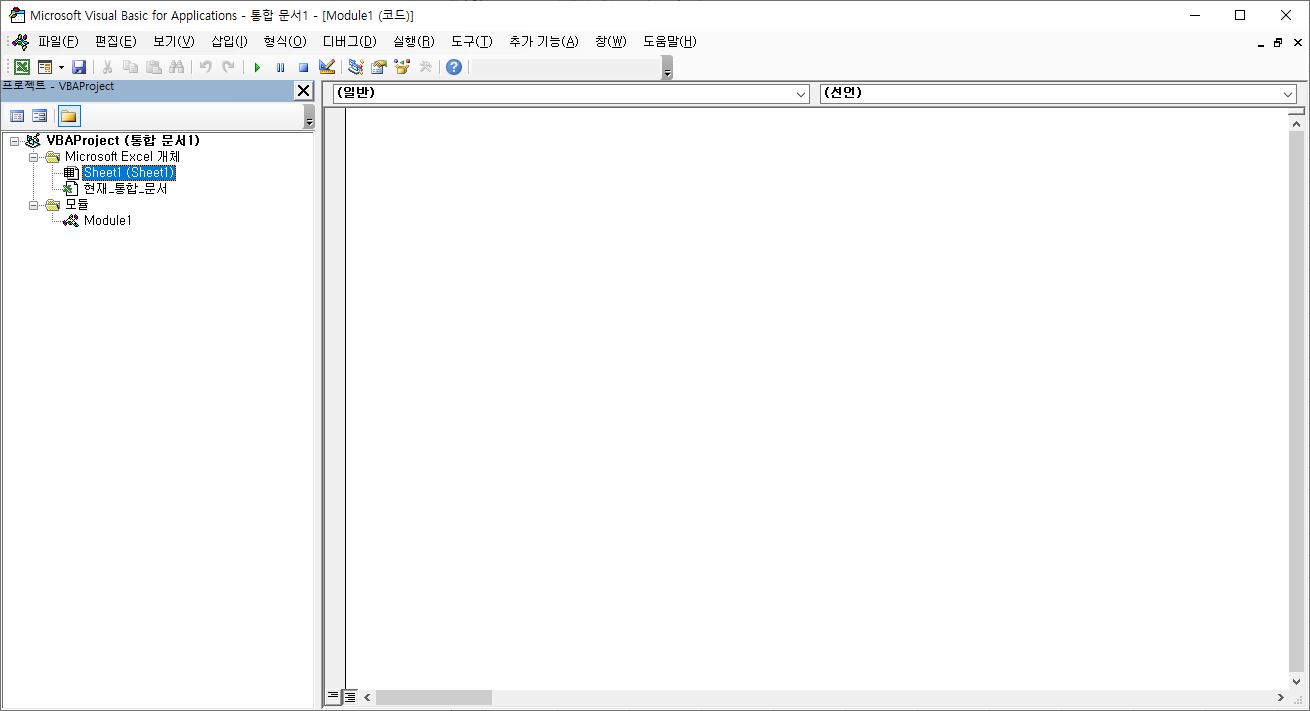The width and height of the screenshot is (1310, 711).
Task: Open the (일반) object dropdown
Action: tap(571, 93)
